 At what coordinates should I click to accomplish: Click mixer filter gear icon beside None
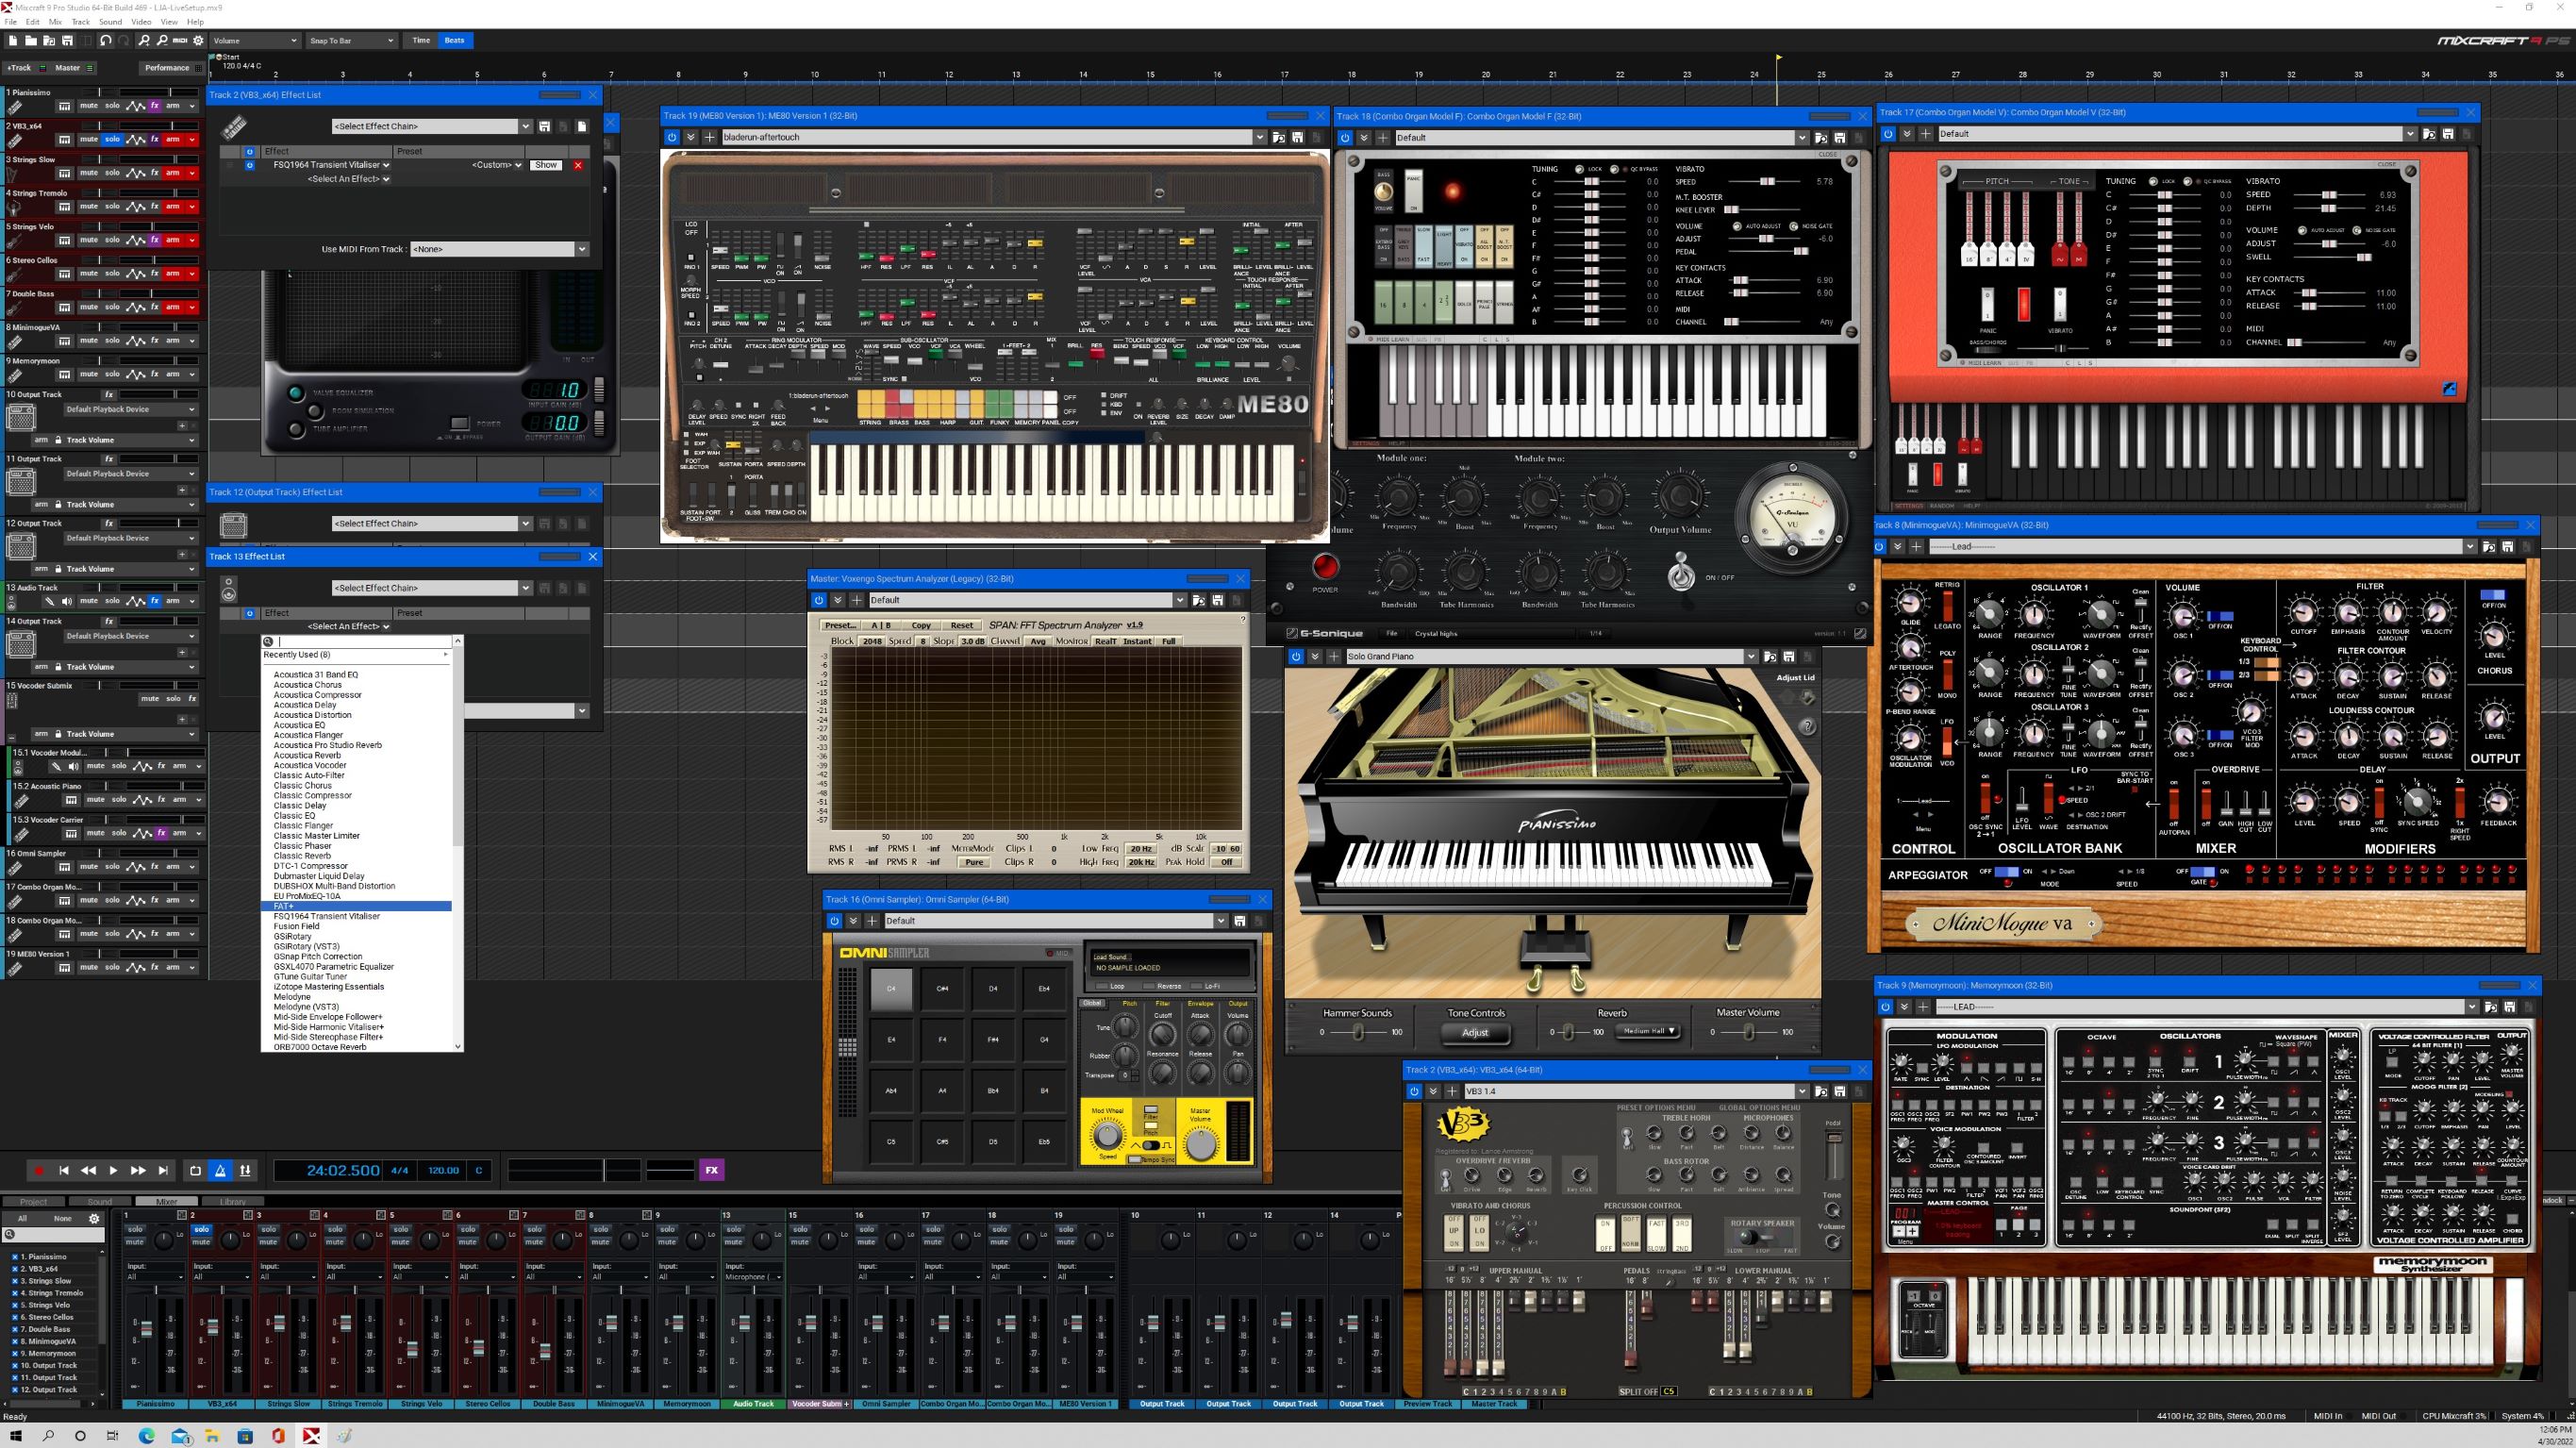[x=94, y=1219]
